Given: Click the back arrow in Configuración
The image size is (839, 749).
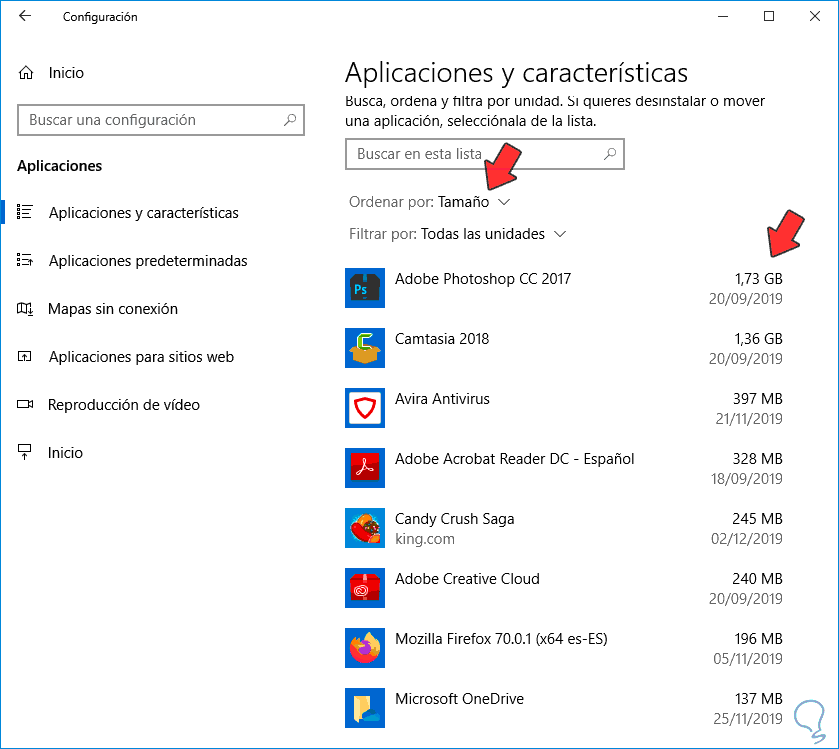Looking at the screenshot, I should tap(25, 16).
